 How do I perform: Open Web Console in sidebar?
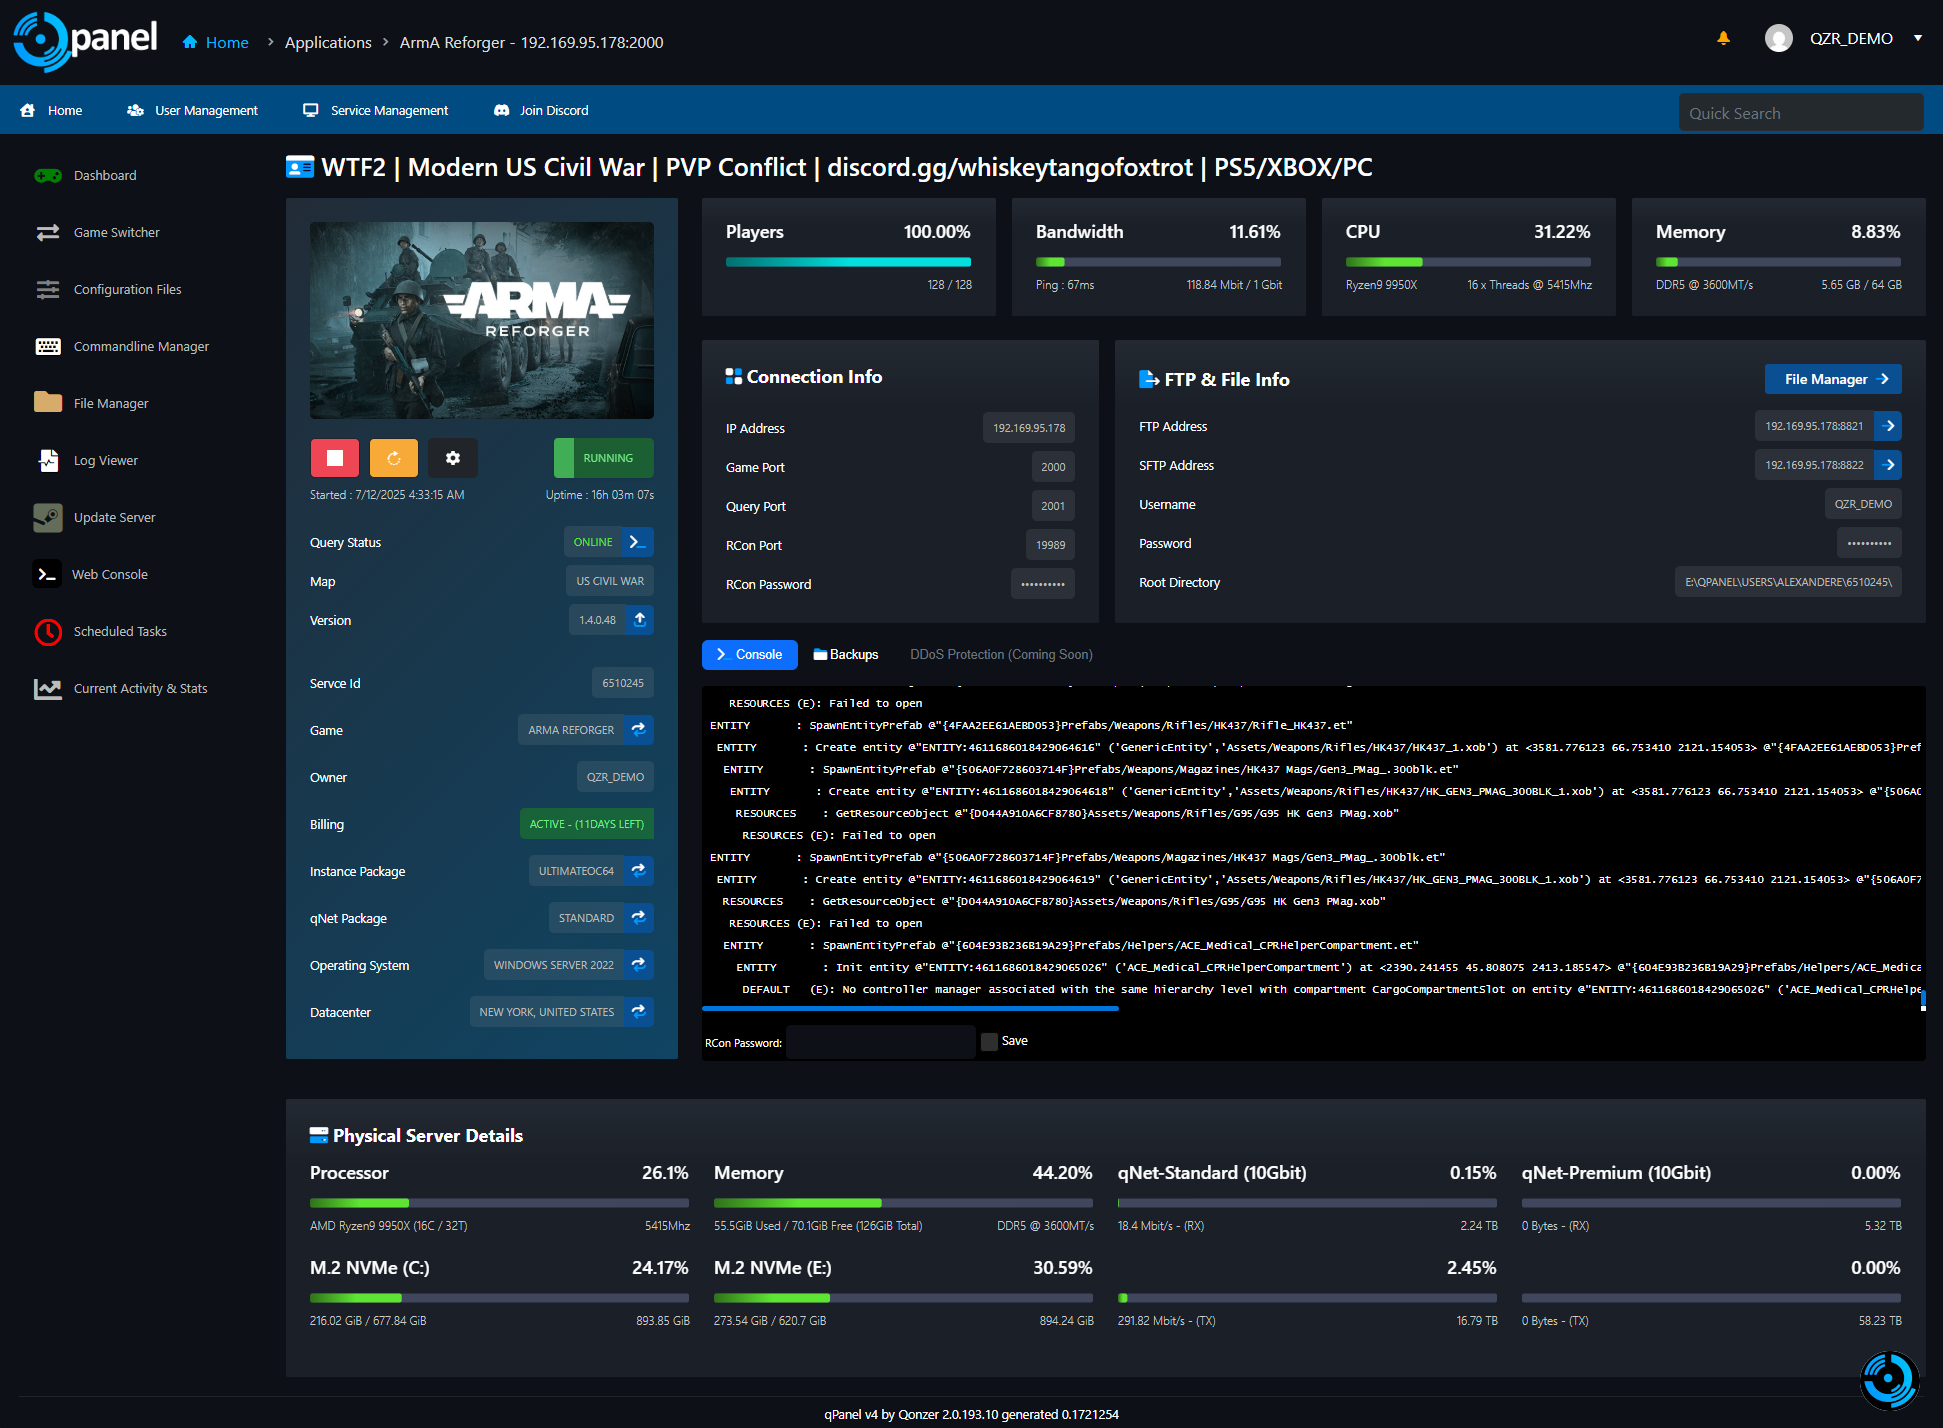tap(91, 574)
